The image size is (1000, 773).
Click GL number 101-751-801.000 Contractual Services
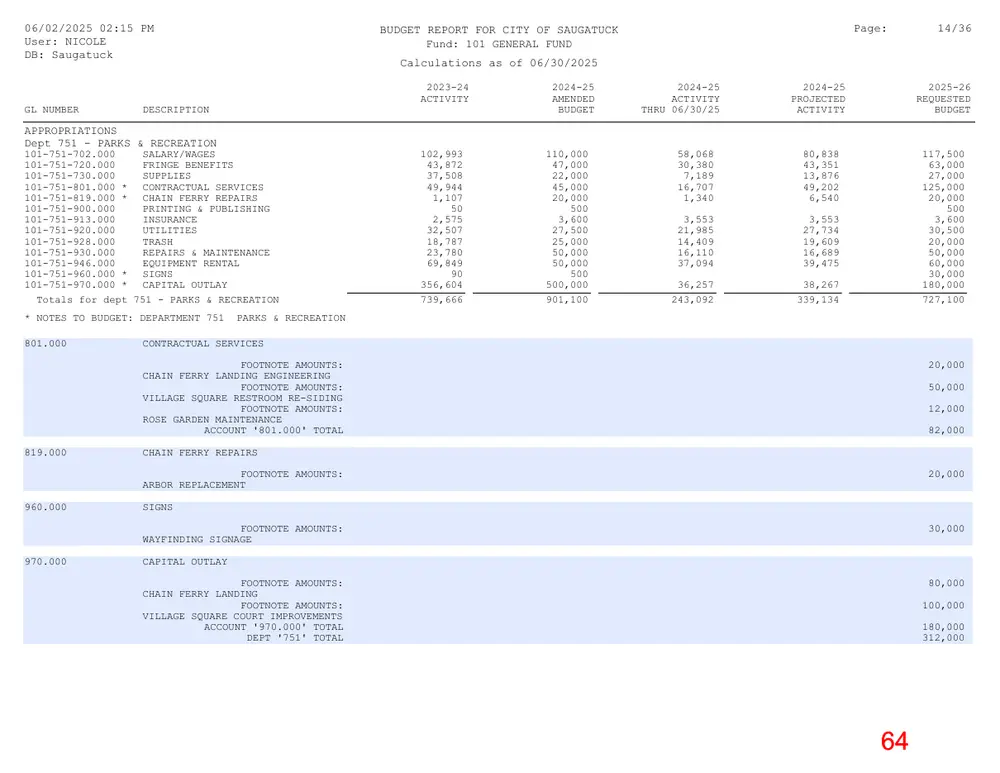pos(70,188)
